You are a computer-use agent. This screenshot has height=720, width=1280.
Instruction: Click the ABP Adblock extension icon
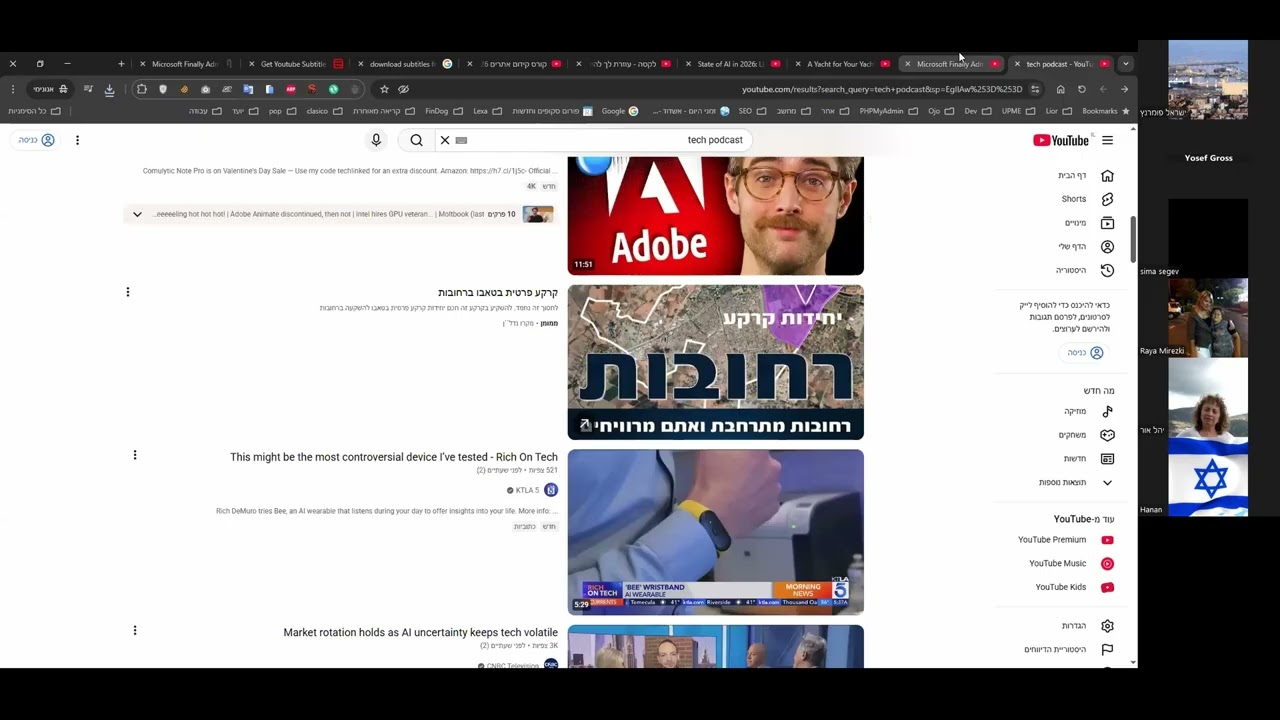[291, 89]
